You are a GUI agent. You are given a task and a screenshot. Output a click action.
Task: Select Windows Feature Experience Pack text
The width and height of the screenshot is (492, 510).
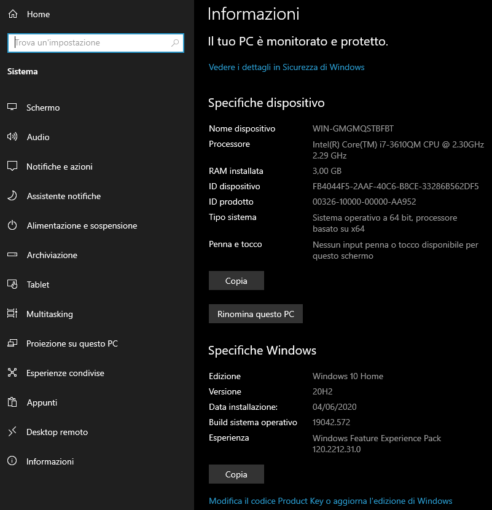point(377,444)
